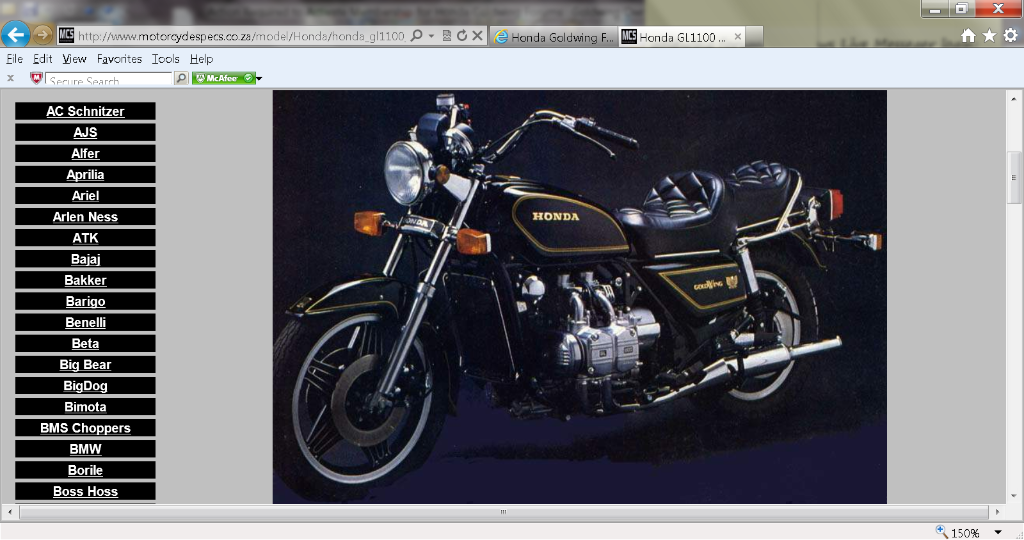This screenshot has height=540, width=1024.
Task: Close the Honda GL1100 tab
Action: (737, 37)
